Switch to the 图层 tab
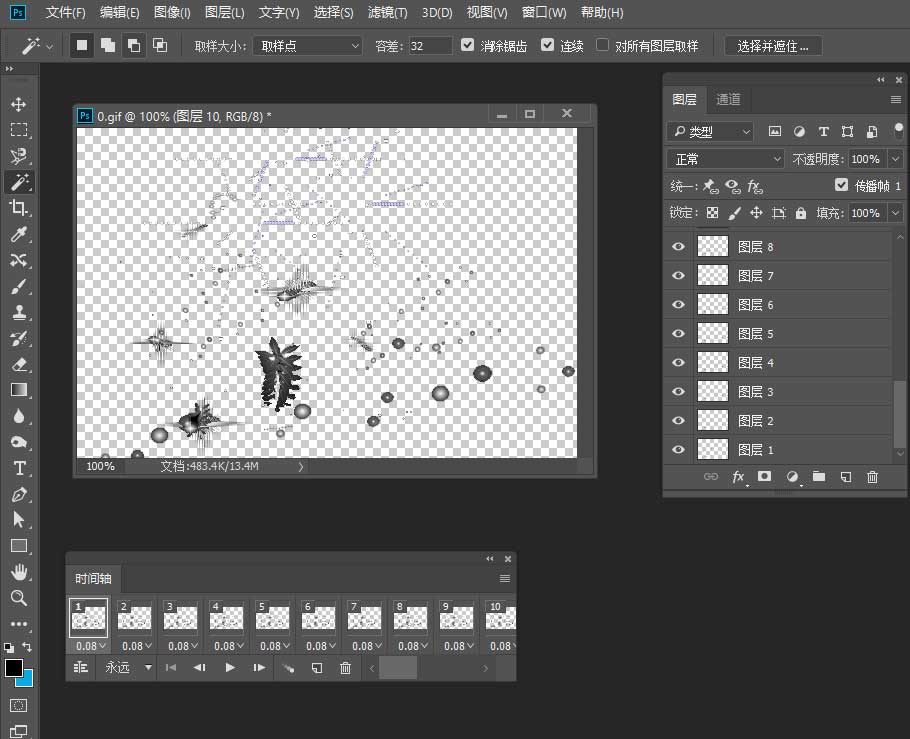This screenshot has width=910, height=739. (x=684, y=99)
